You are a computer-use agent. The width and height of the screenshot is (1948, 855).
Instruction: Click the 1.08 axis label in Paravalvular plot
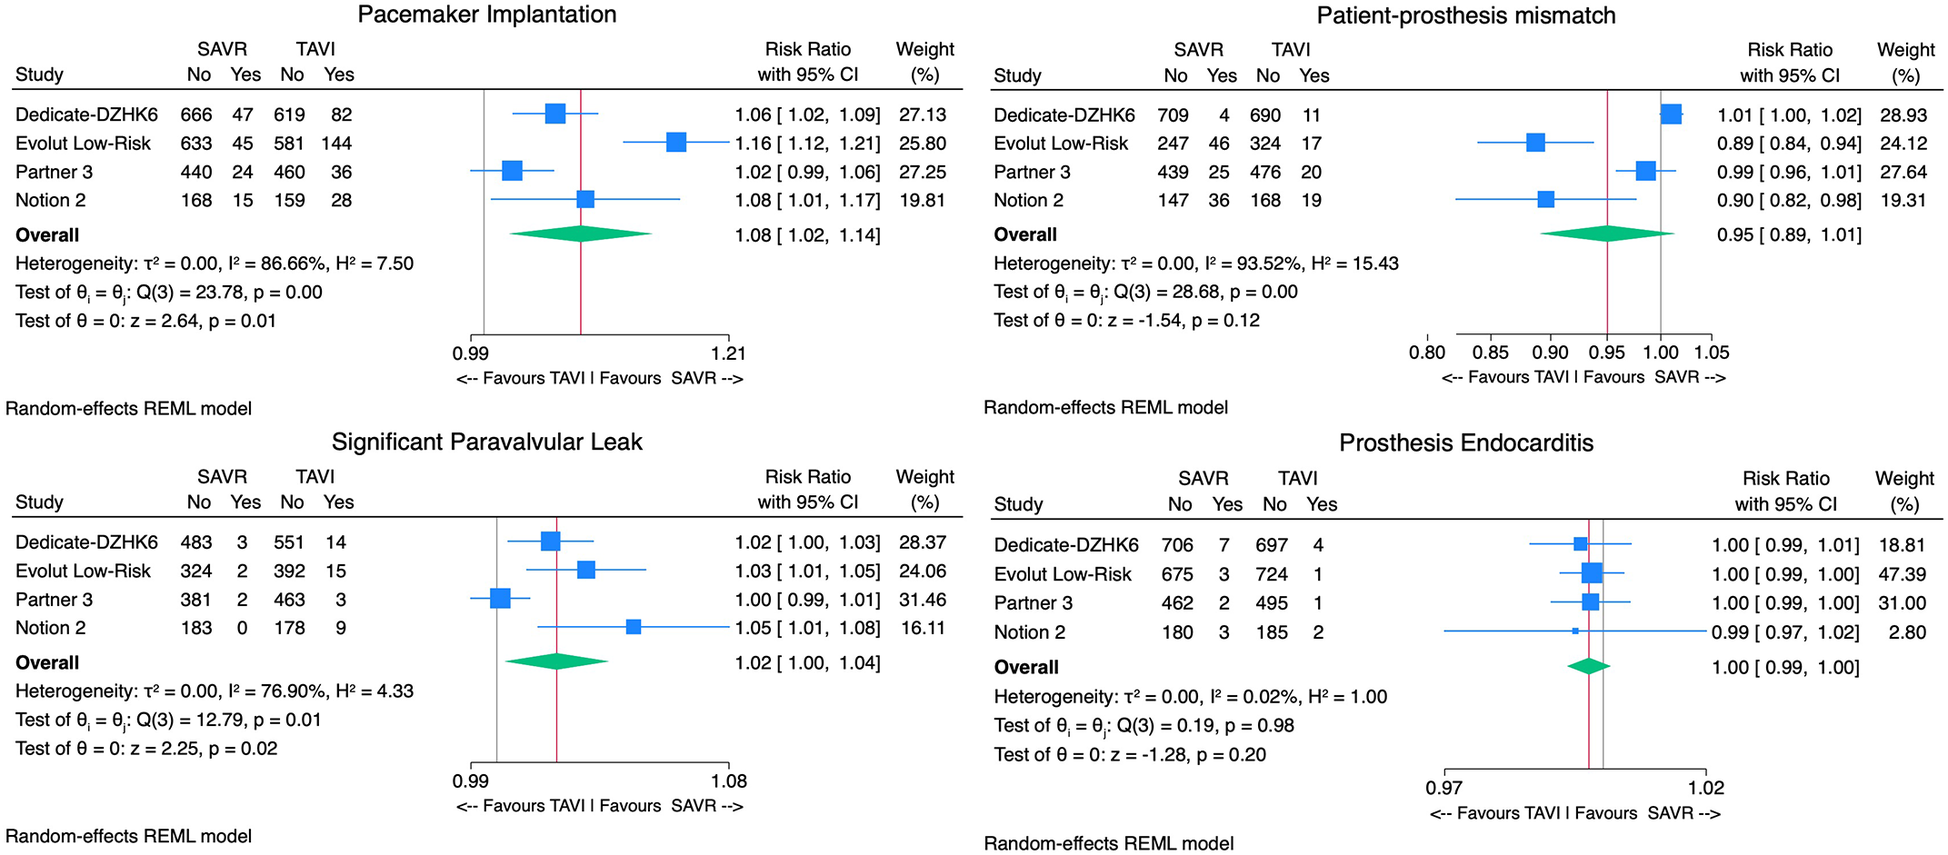[728, 781]
